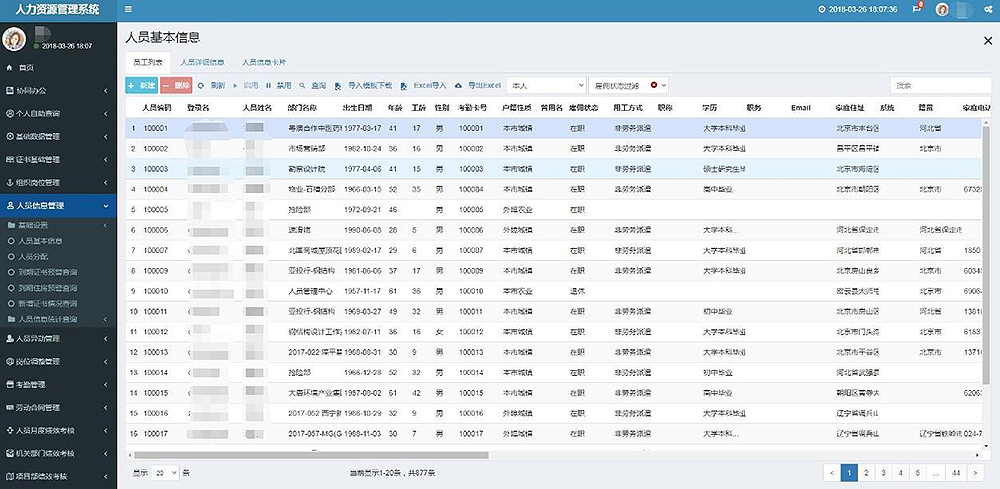Click the icon beside 证书基础管理
The image size is (1000, 489).
click(x=9, y=159)
